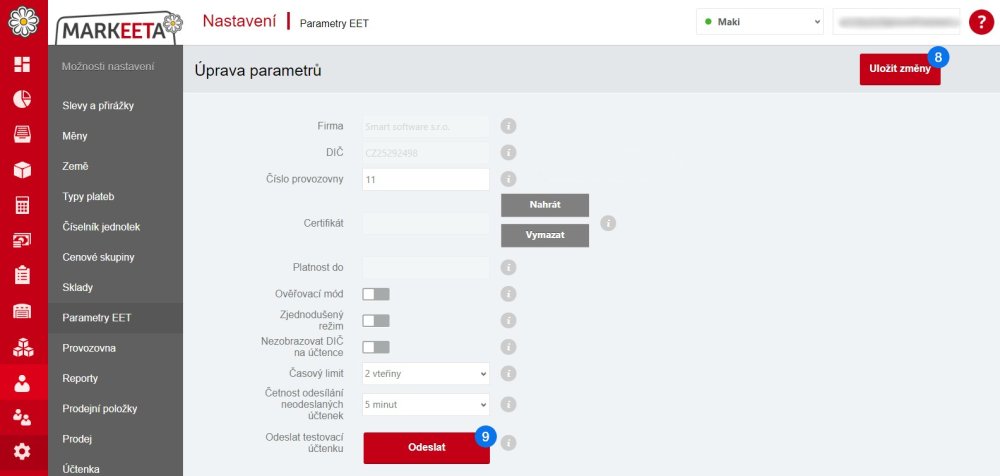The width and height of the screenshot is (1000, 476).
Task: Show info for the DIČ field
Action: [508, 152]
